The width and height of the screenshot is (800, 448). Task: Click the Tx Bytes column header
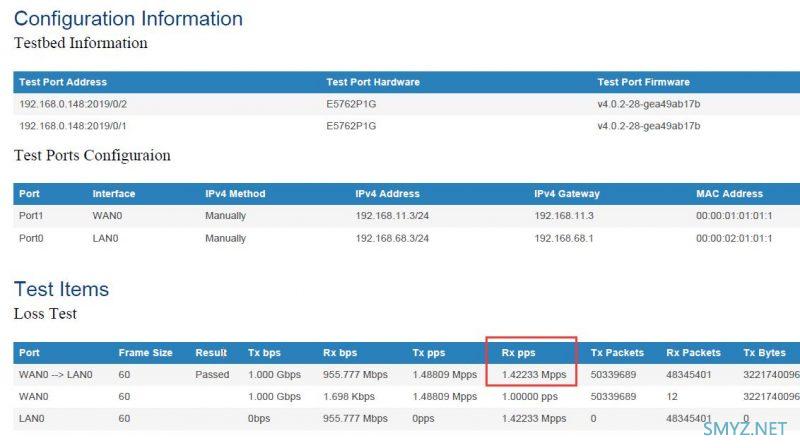click(764, 353)
